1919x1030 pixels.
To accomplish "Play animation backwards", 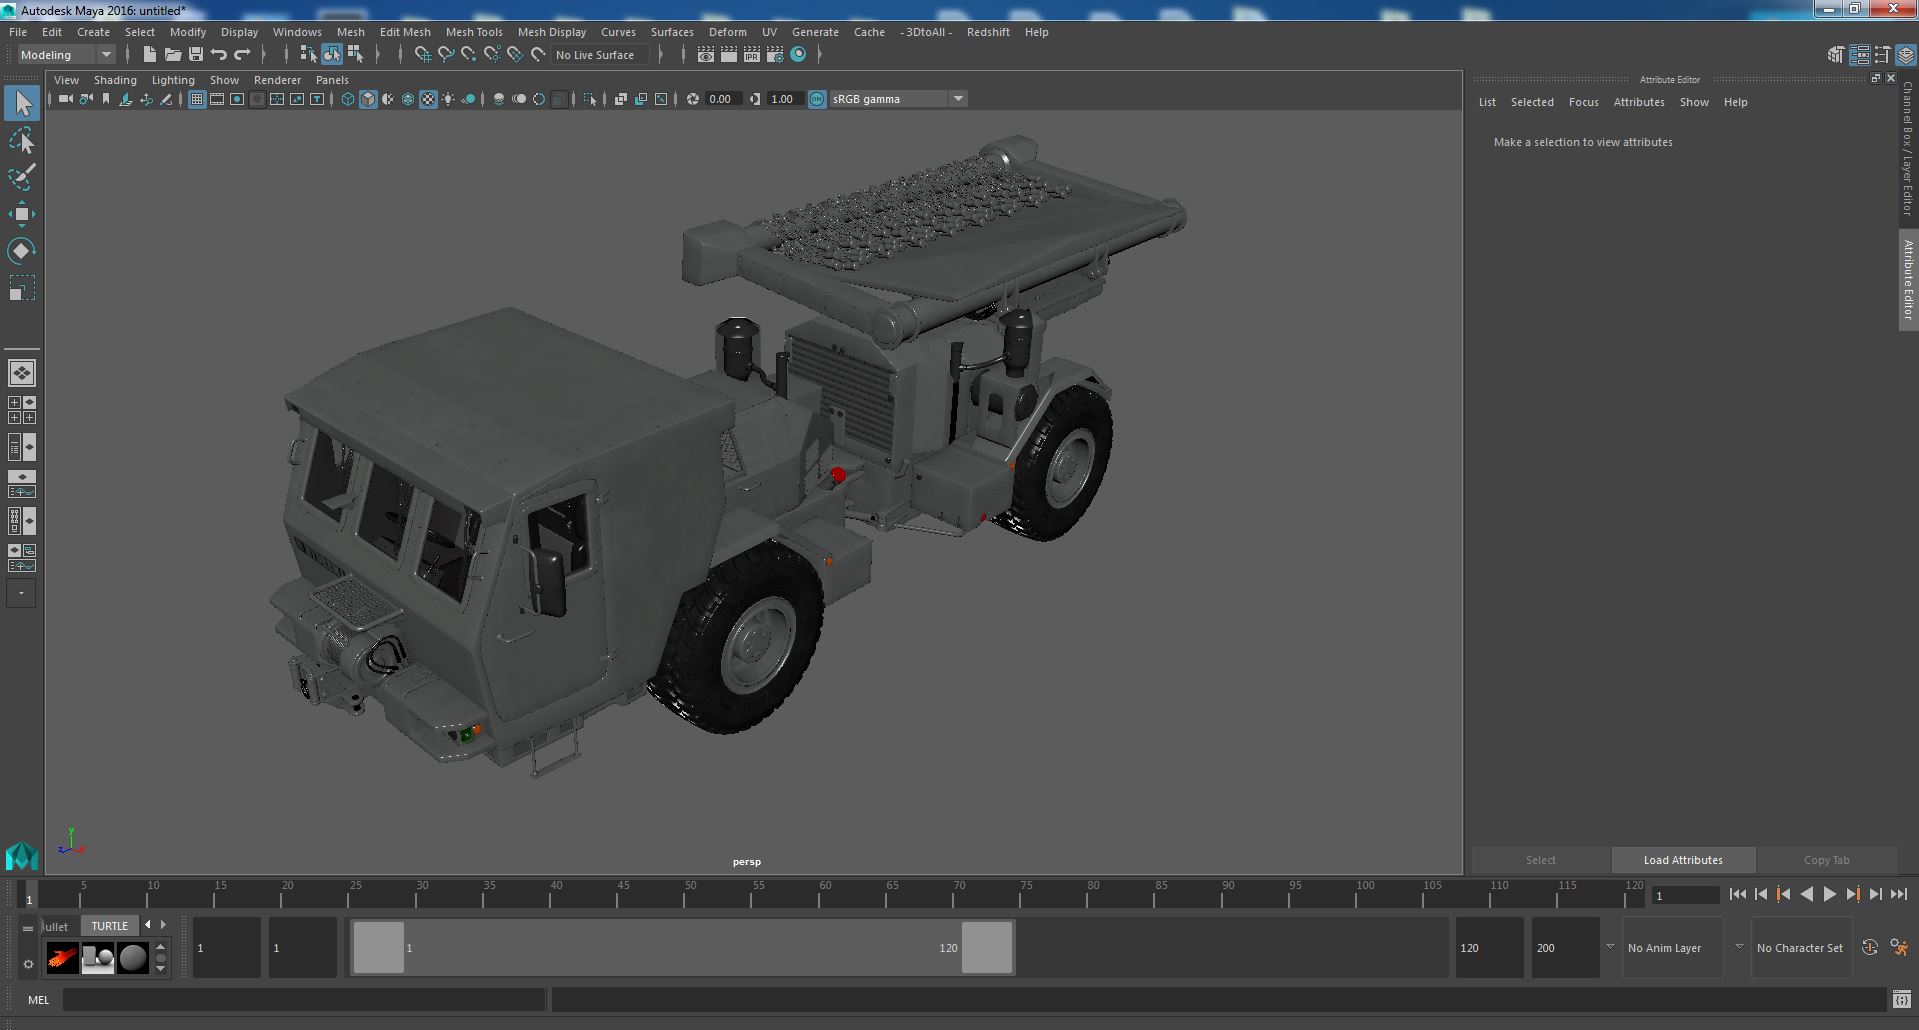I will [1806, 895].
